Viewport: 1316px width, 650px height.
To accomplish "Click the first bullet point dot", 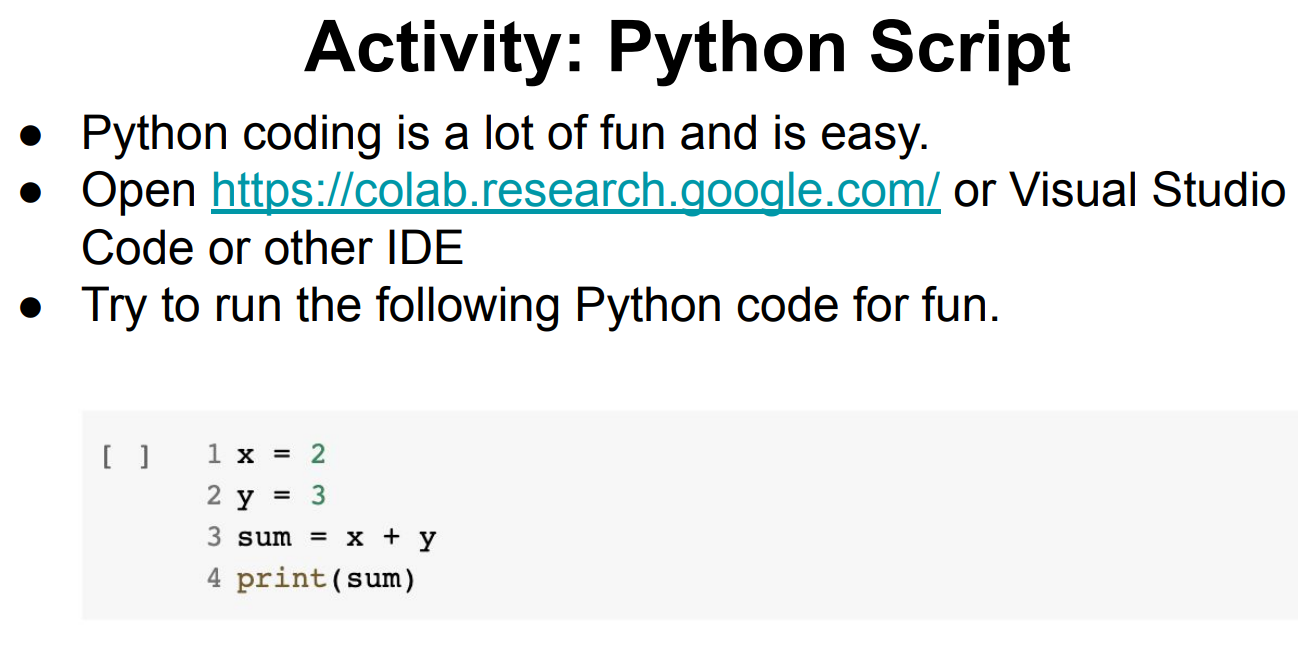I will 30,136.
